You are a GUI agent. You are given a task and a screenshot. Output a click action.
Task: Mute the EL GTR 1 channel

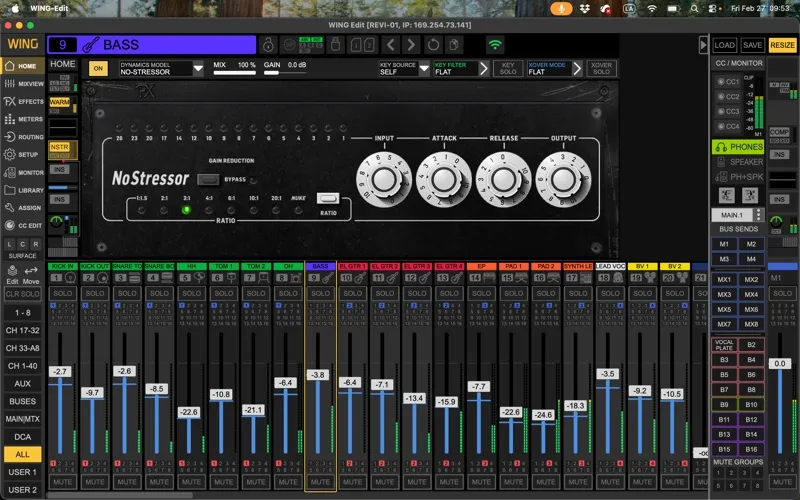(x=352, y=482)
